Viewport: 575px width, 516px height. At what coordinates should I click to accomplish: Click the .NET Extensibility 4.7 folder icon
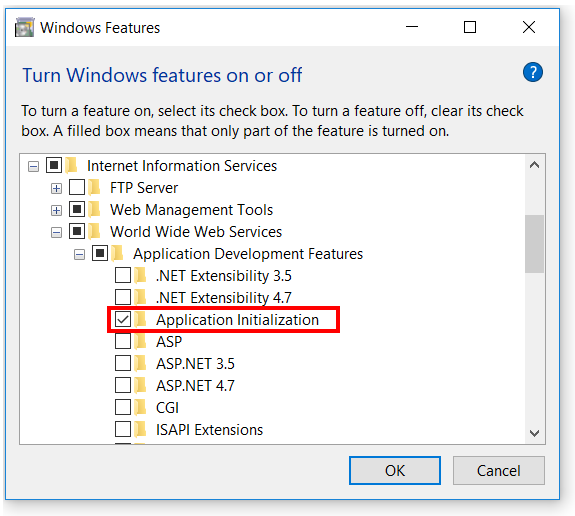(x=140, y=297)
